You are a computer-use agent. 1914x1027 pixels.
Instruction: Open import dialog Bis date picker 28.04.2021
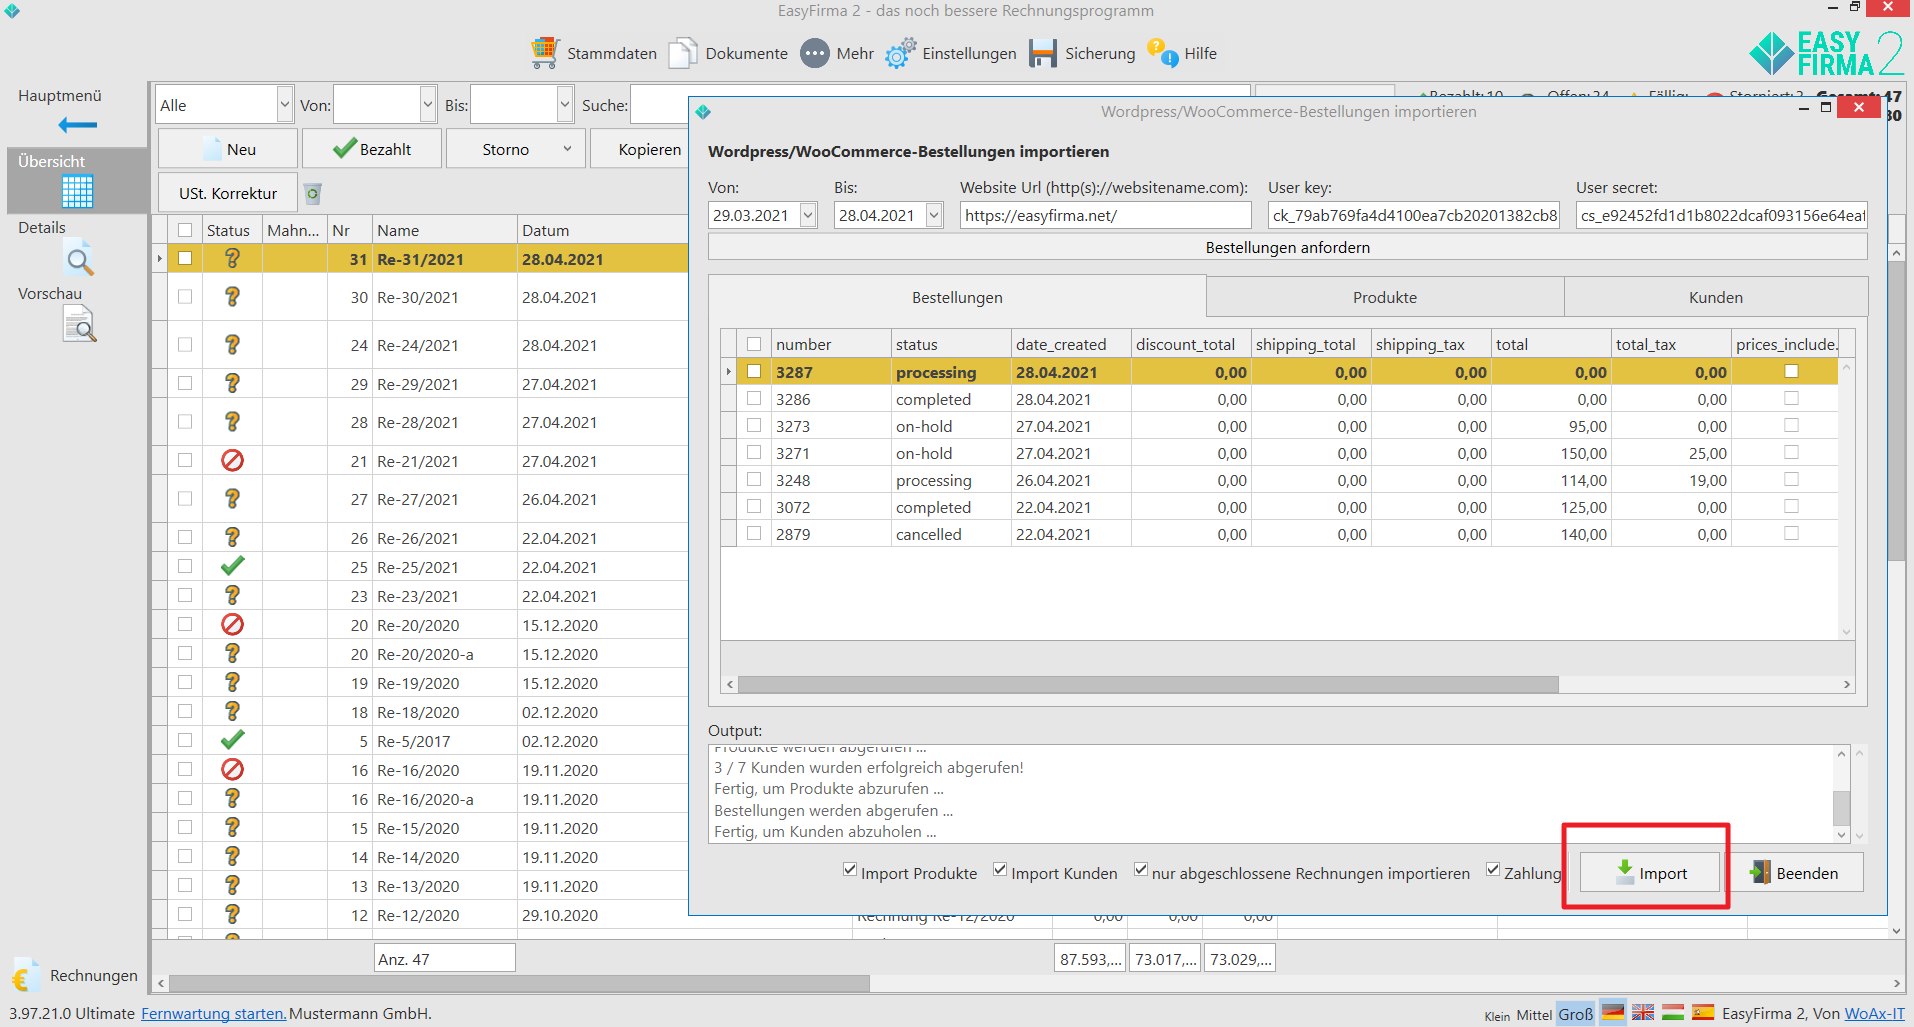[934, 215]
